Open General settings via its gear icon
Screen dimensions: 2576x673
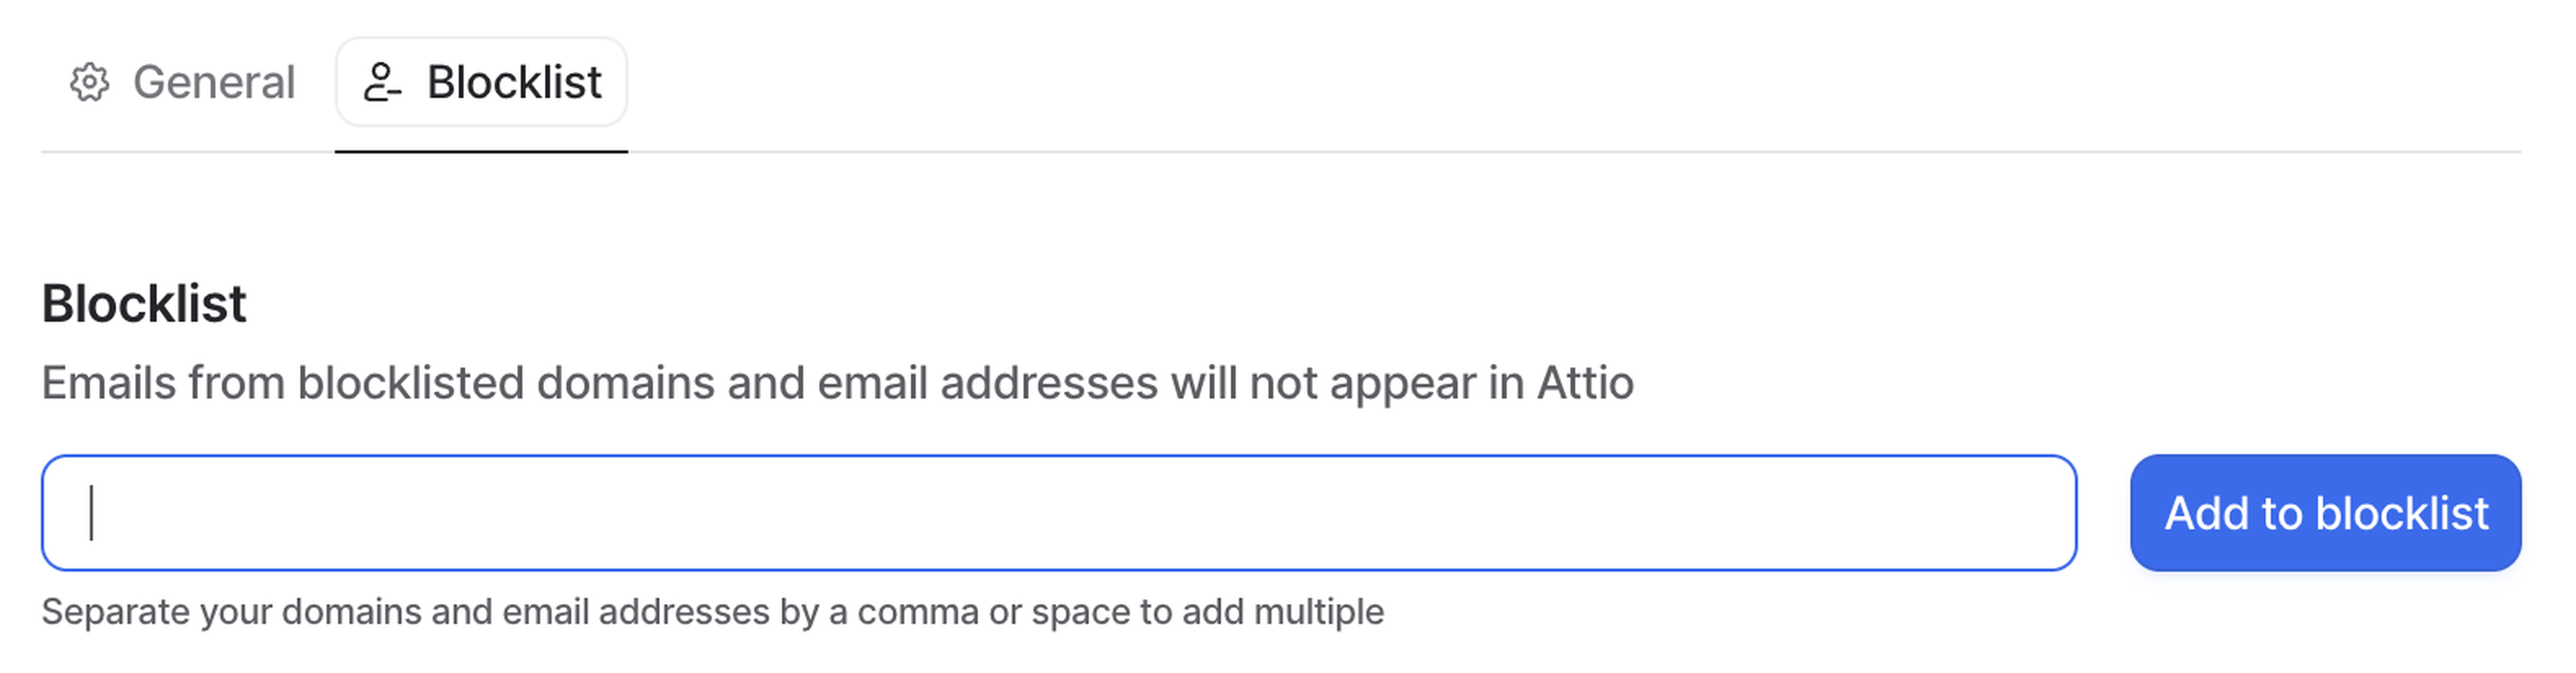(89, 82)
